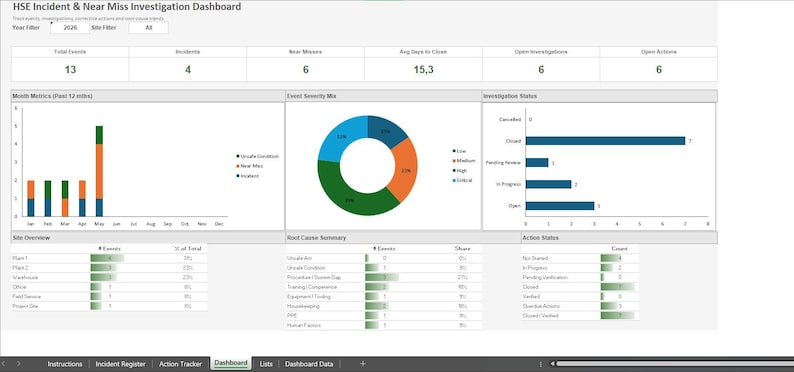Select the PPE root cause row
Viewport: 794px width, 372px height.
point(384,316)
